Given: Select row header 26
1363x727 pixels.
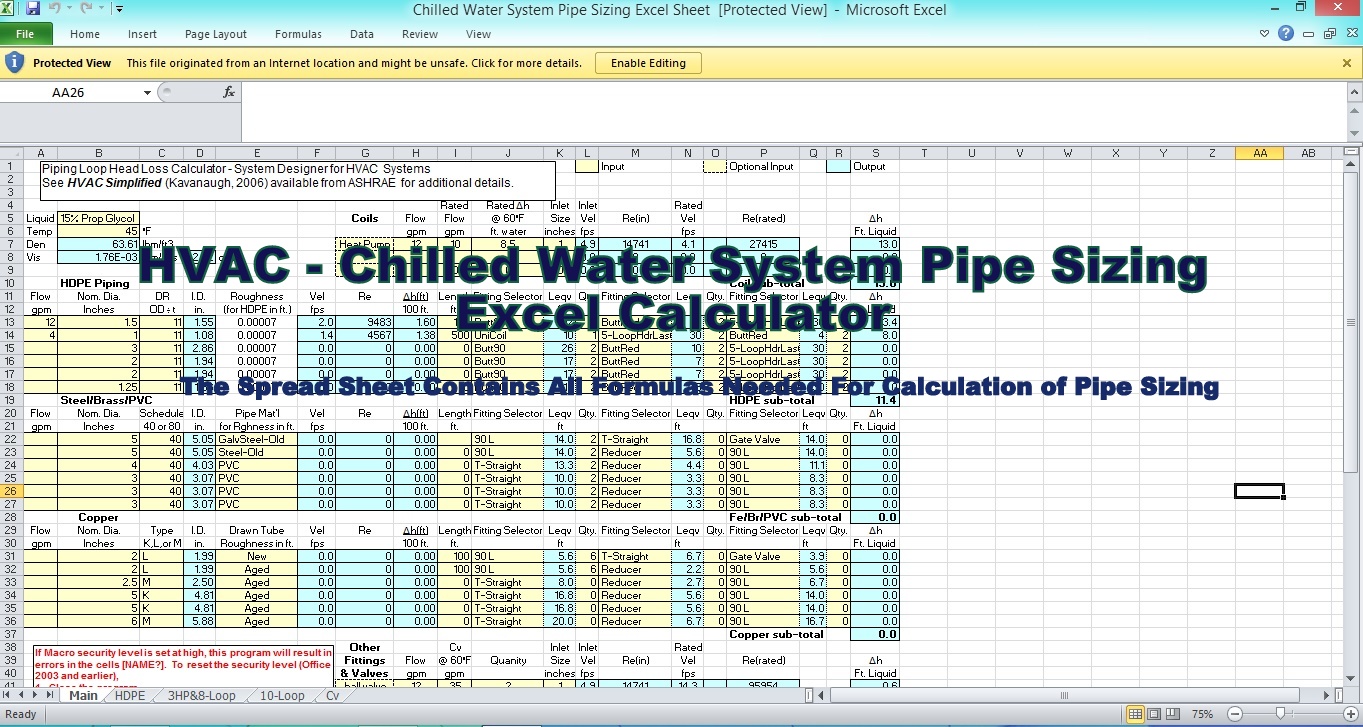Looking at the screenshot, I should [x=11, y=491].
